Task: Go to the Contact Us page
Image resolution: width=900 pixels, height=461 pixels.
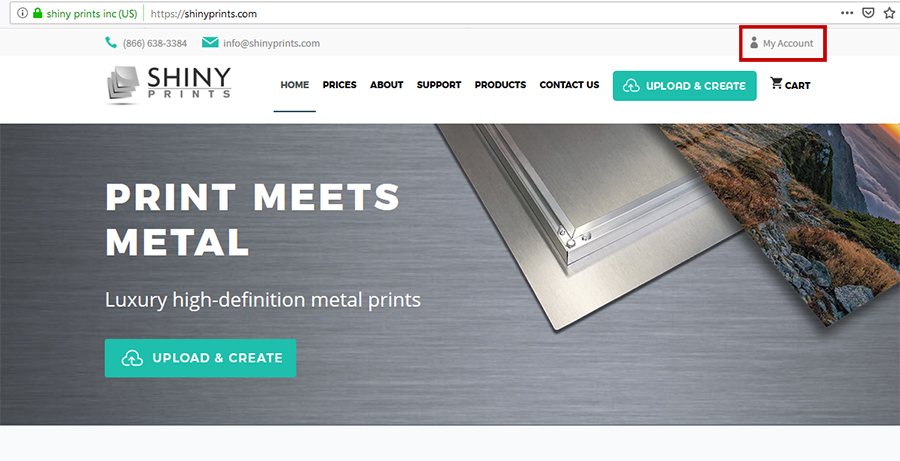Action: [x=569, y=85]
